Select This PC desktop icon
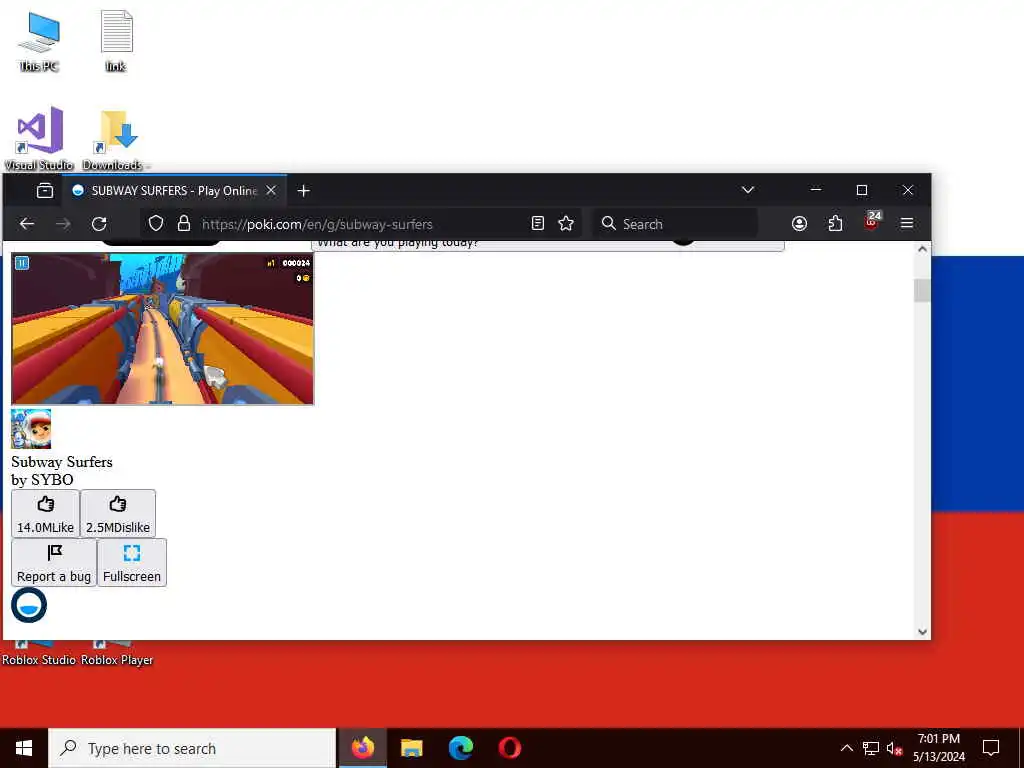 [39, 41]
